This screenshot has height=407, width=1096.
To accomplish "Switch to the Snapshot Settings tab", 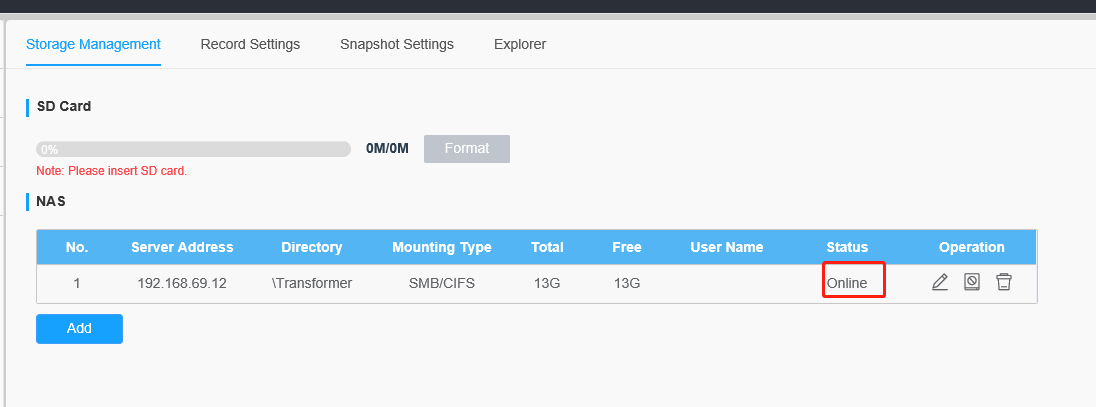I will (397, 44).
